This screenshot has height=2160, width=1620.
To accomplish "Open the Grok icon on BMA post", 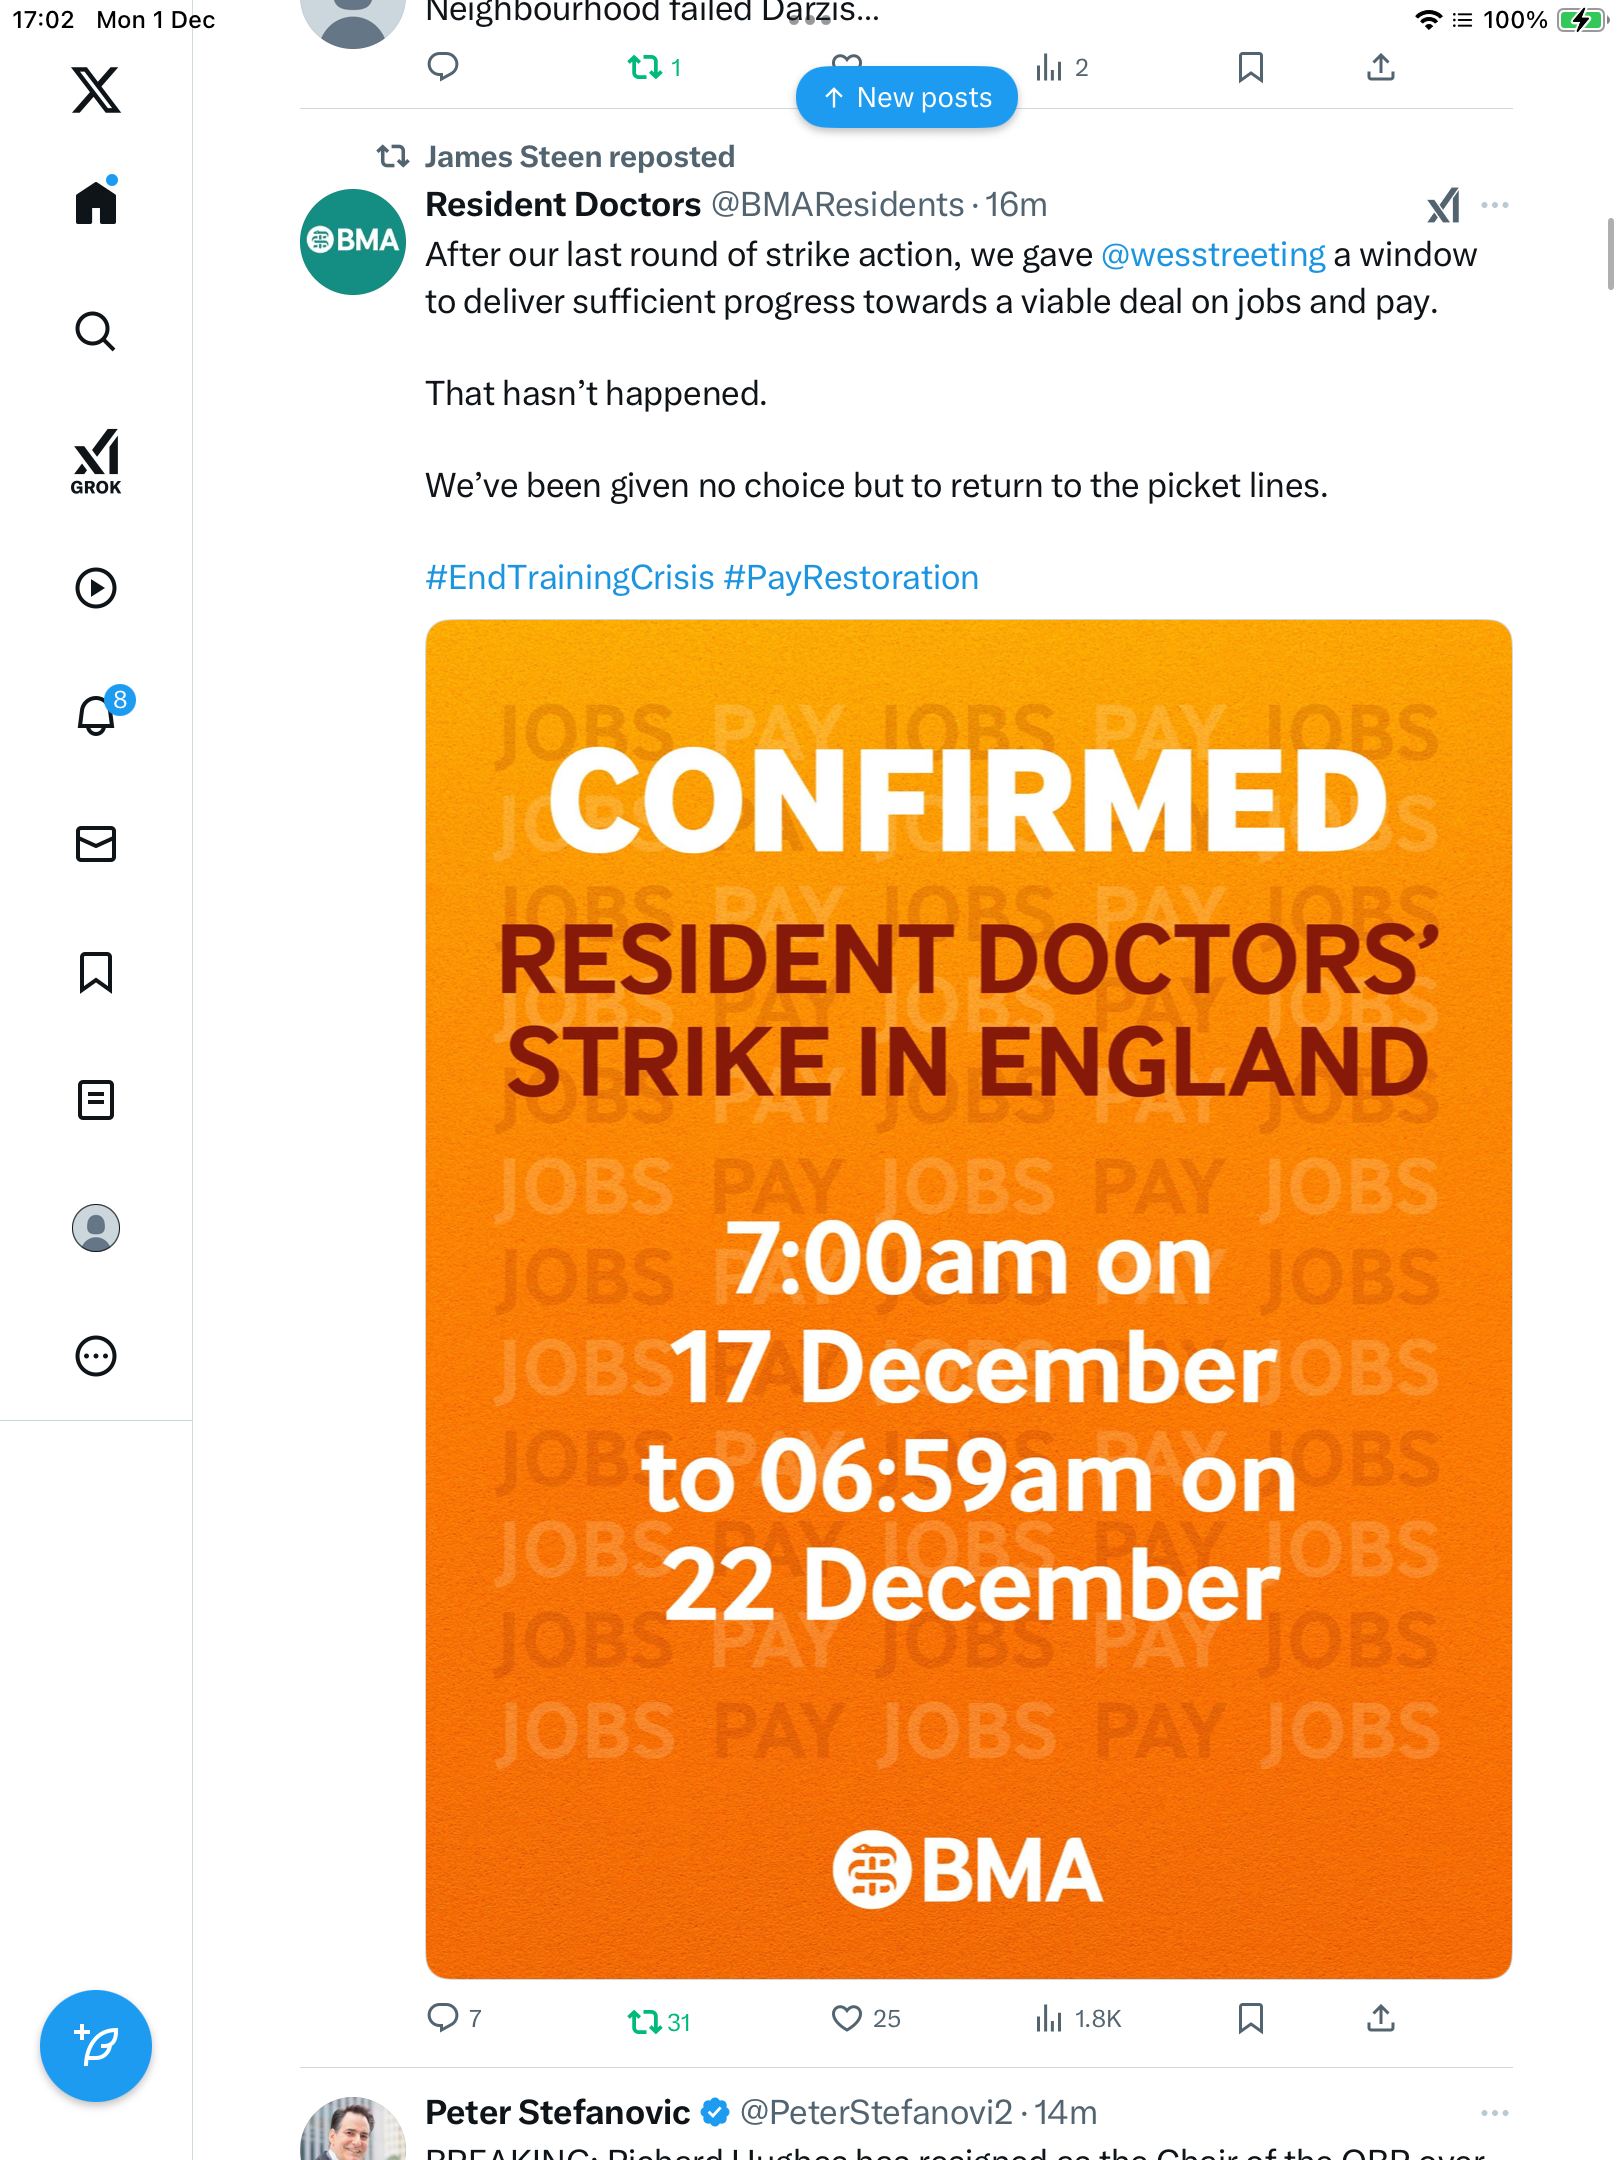I will coord(1443,206).
